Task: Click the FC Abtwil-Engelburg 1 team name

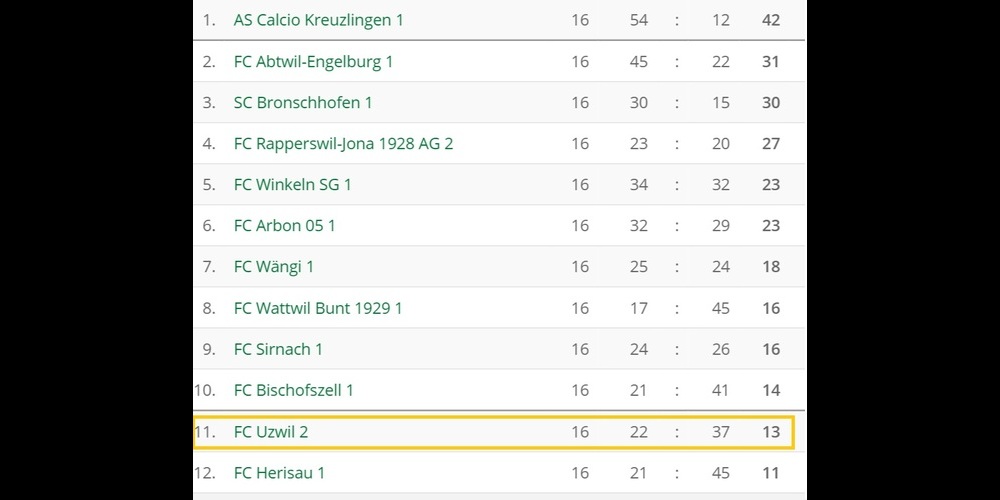Action: [313, 62]
